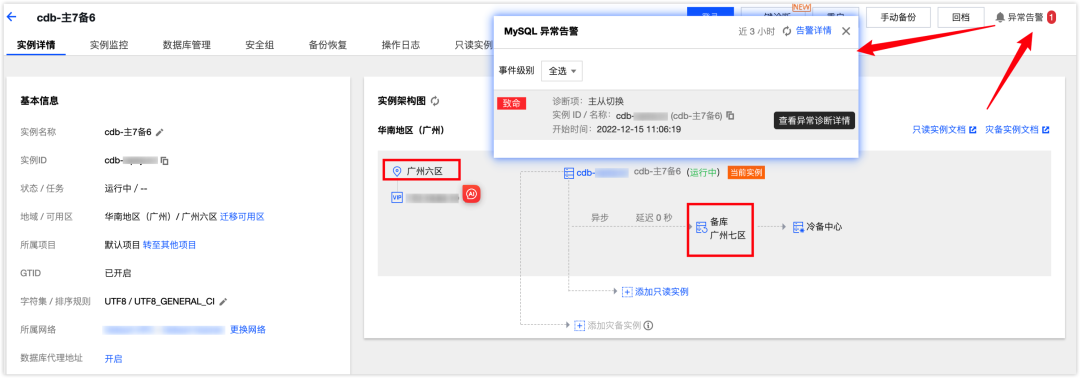Switch to the 实例监控 tab
Image resolution: width=1080 pixels, height=378 pixels.
click(109, 45)
